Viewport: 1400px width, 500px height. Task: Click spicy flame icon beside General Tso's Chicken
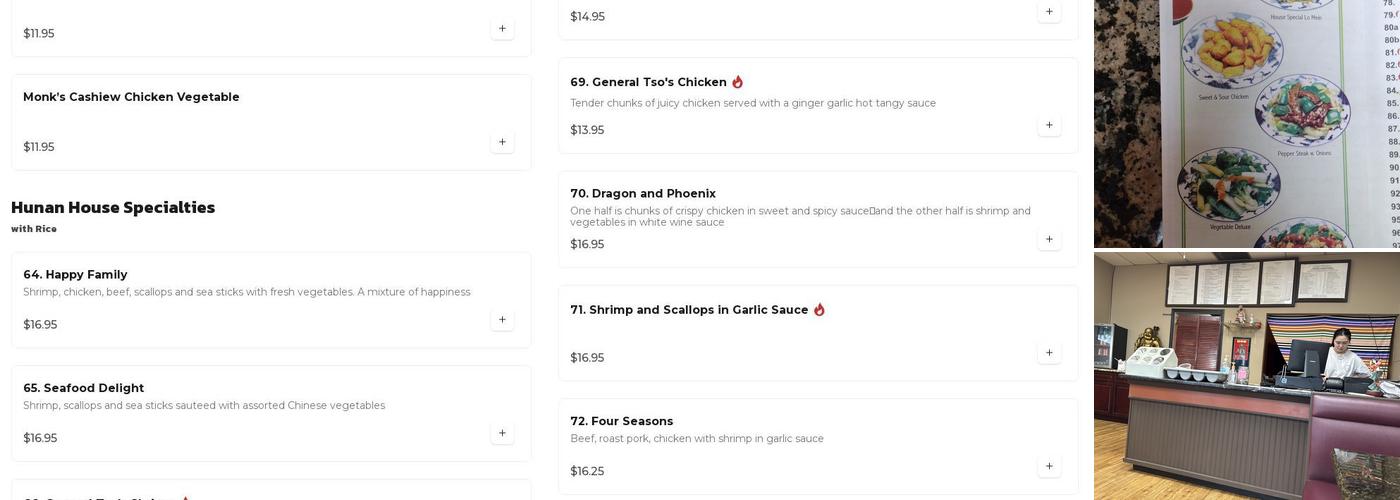coord(738,82)
